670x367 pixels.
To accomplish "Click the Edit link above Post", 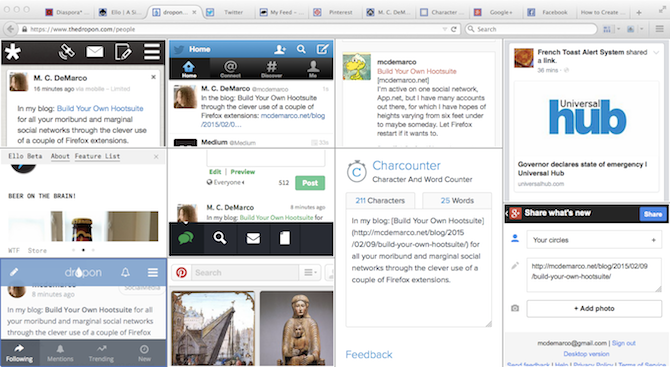I will click(x=215, y=172).
